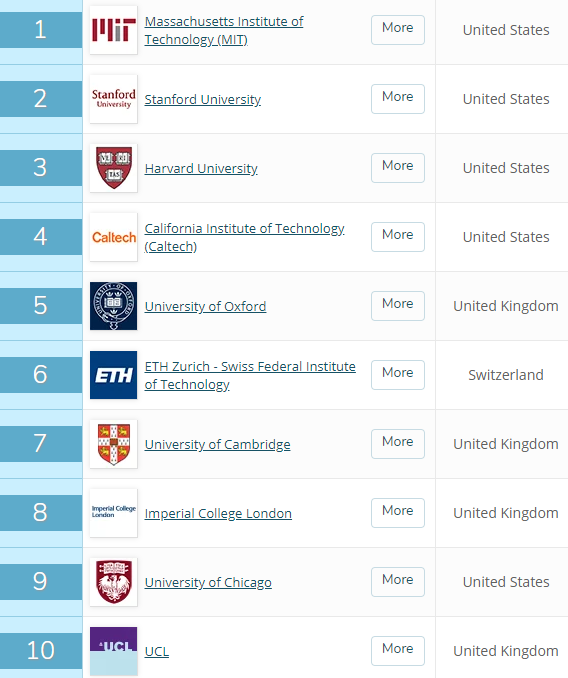Screen dimensions: 568x678
Task: Select the Caltech orange logo
Action: click(114, 237)
